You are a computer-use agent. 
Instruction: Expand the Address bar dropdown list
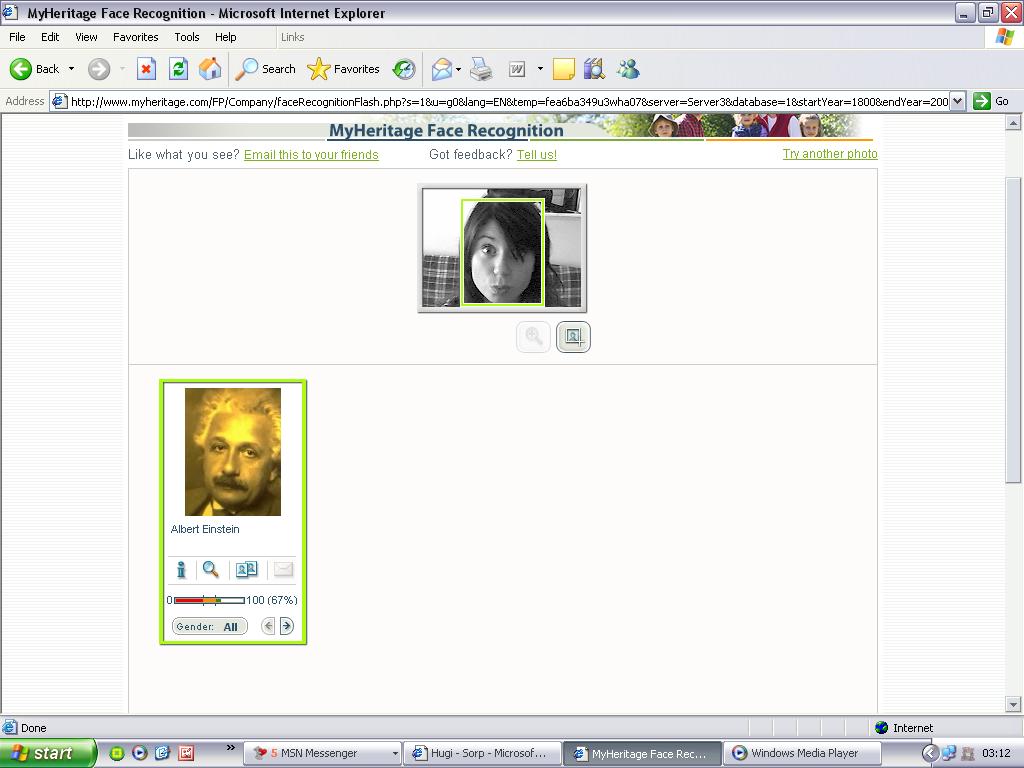[957, 101]
